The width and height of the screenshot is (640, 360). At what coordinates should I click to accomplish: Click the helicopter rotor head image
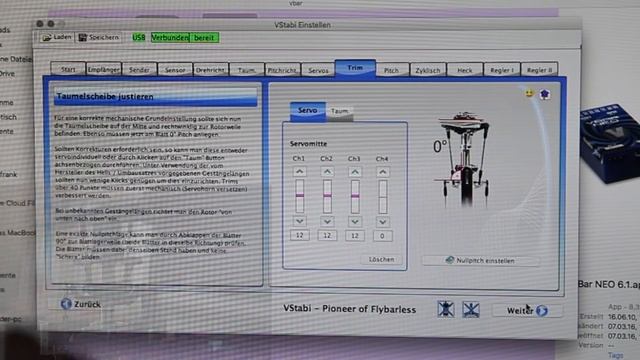[x=463, y=159]
